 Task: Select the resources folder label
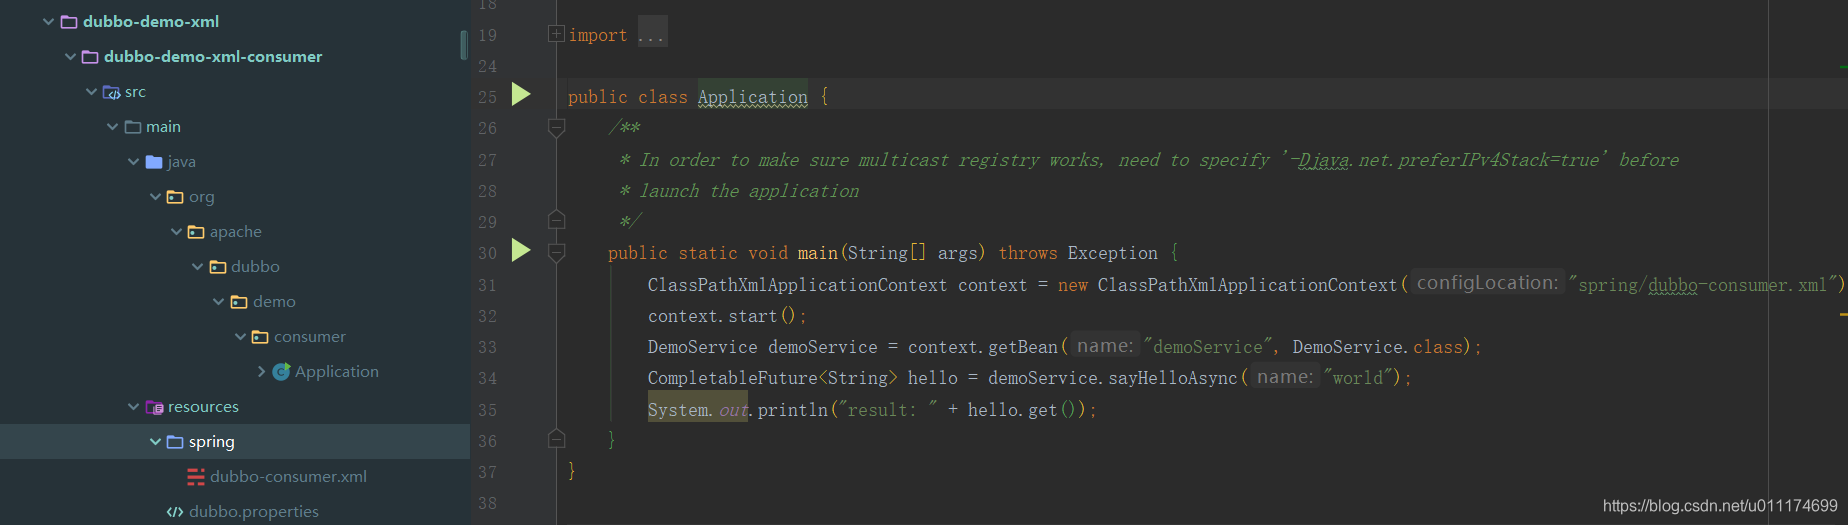203,406
